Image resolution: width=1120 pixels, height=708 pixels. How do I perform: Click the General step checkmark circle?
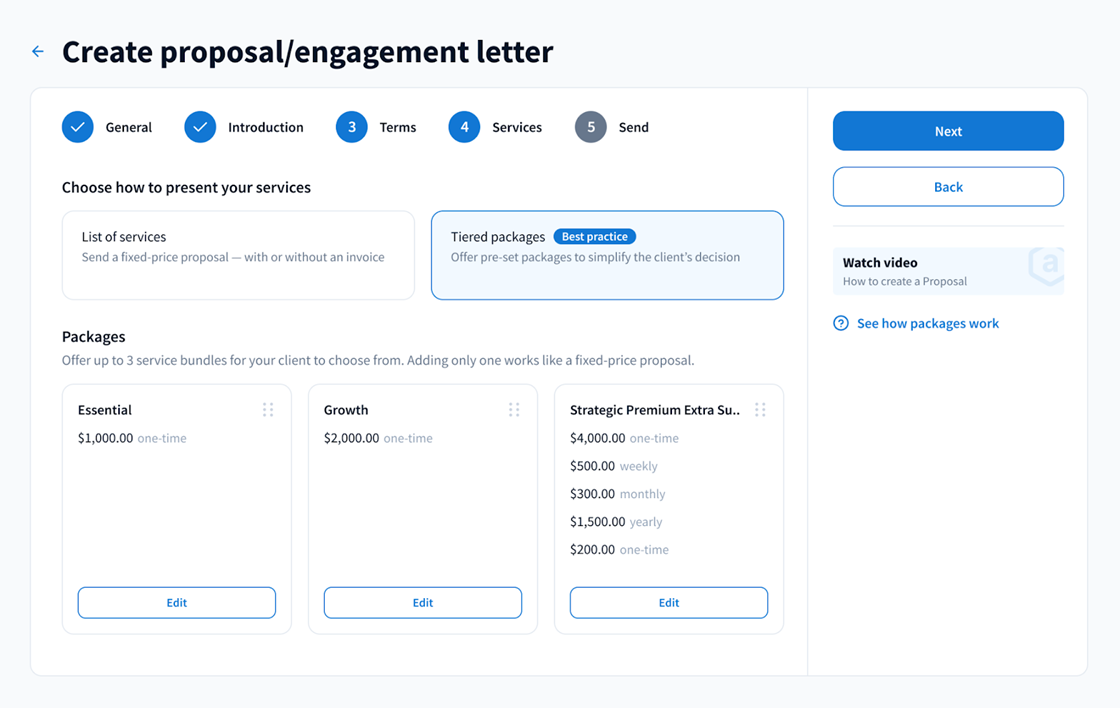click(x=78, y=127)
